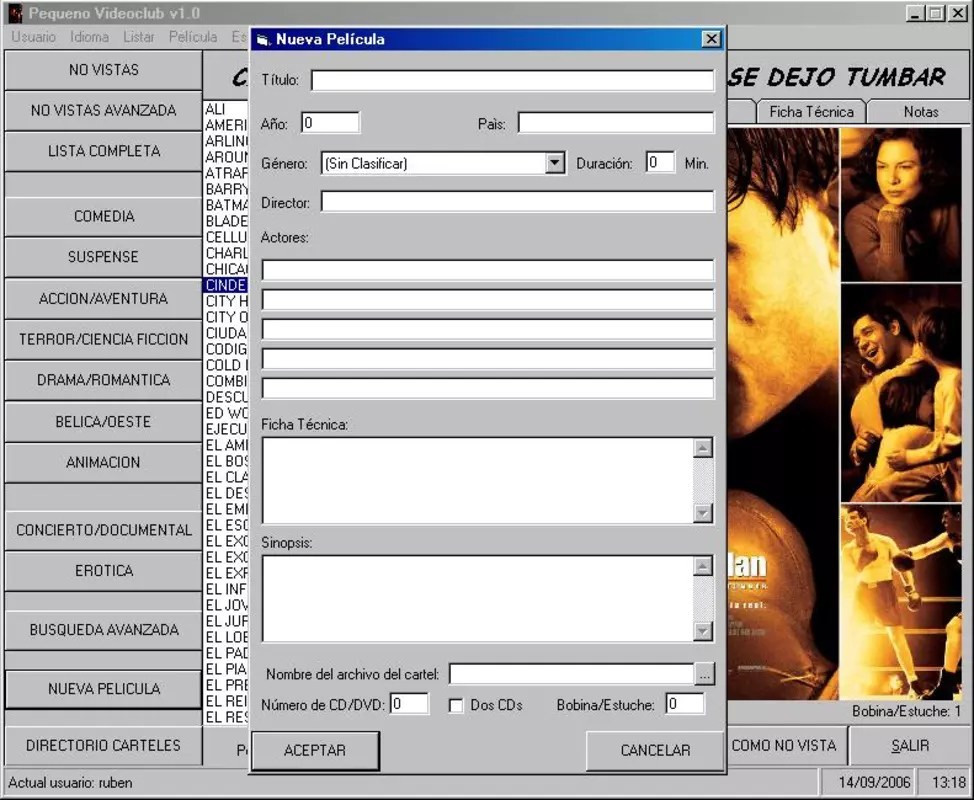This screenshot has height=800, width=974.
Task: Open the Usuario menu
Action: click(34, 37)
